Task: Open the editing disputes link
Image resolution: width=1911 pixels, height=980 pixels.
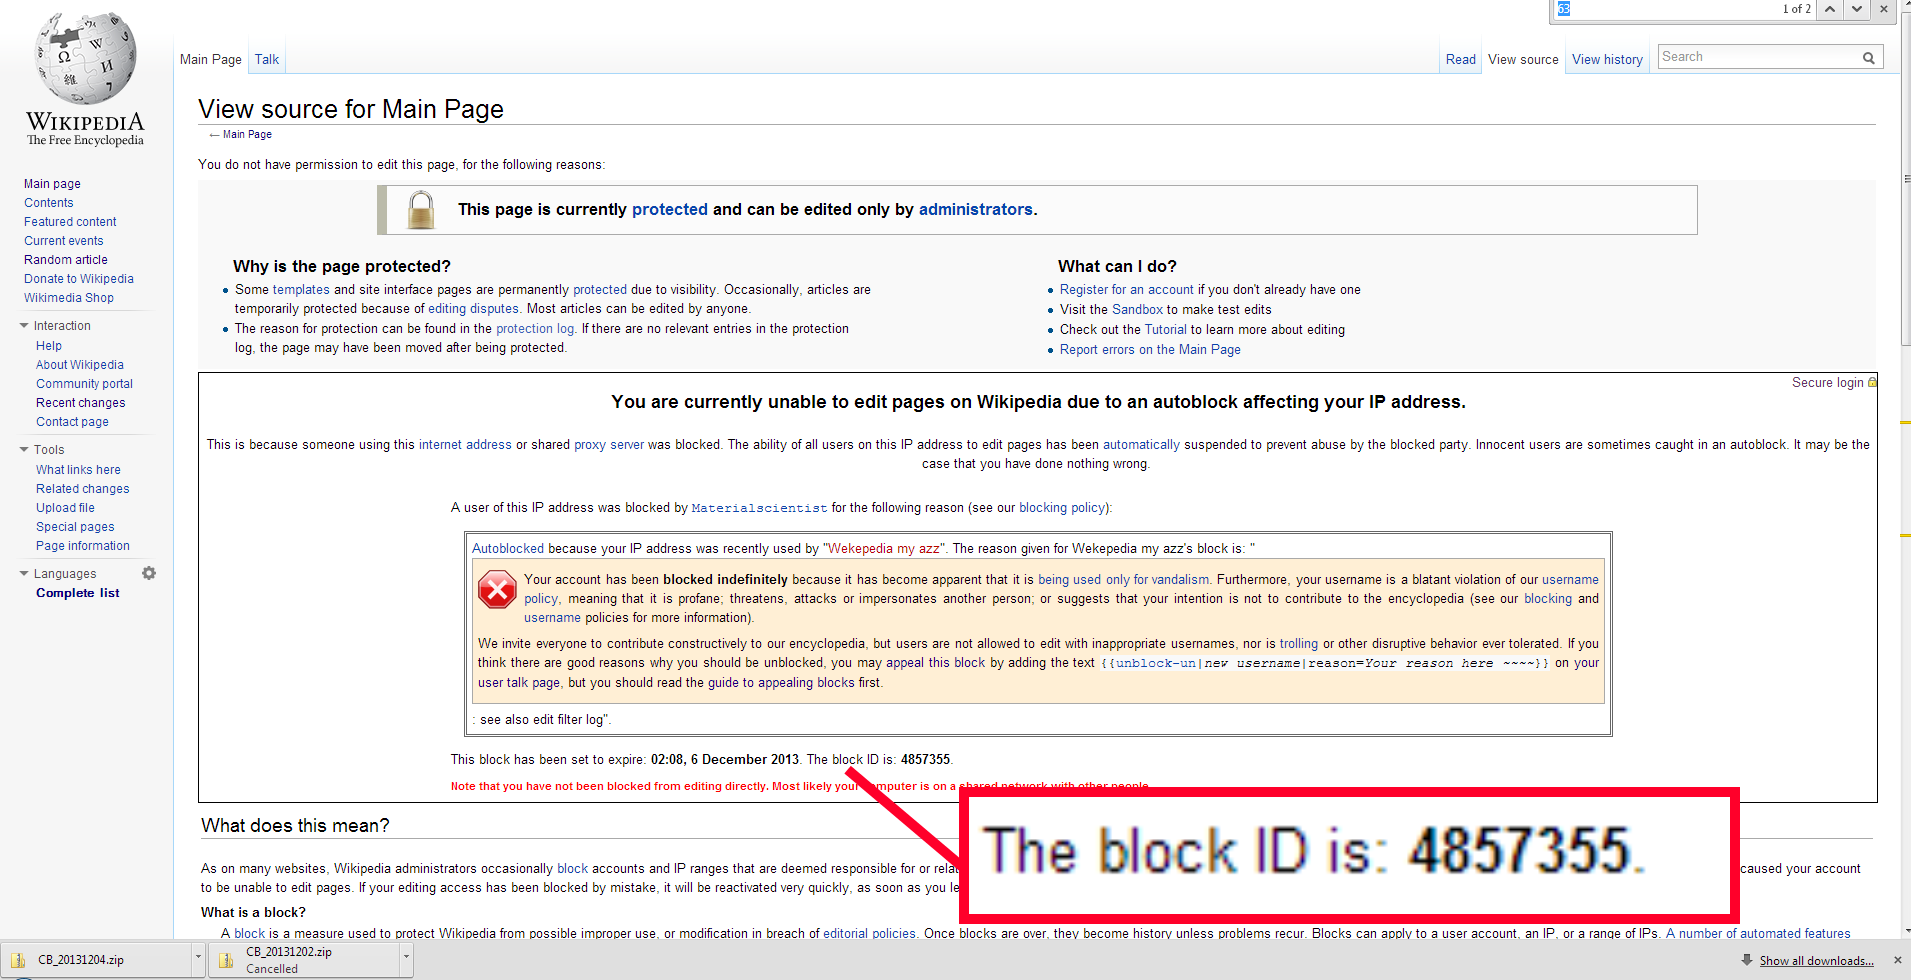Action: coord(473,309)
